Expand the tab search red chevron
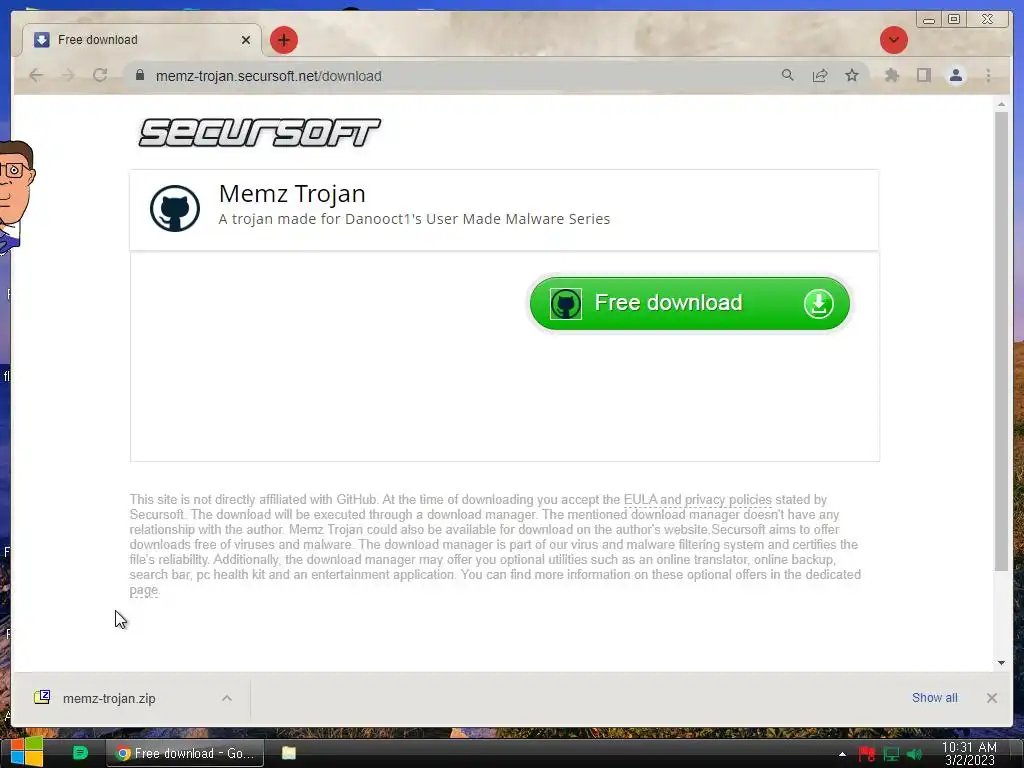 point(893,40)
